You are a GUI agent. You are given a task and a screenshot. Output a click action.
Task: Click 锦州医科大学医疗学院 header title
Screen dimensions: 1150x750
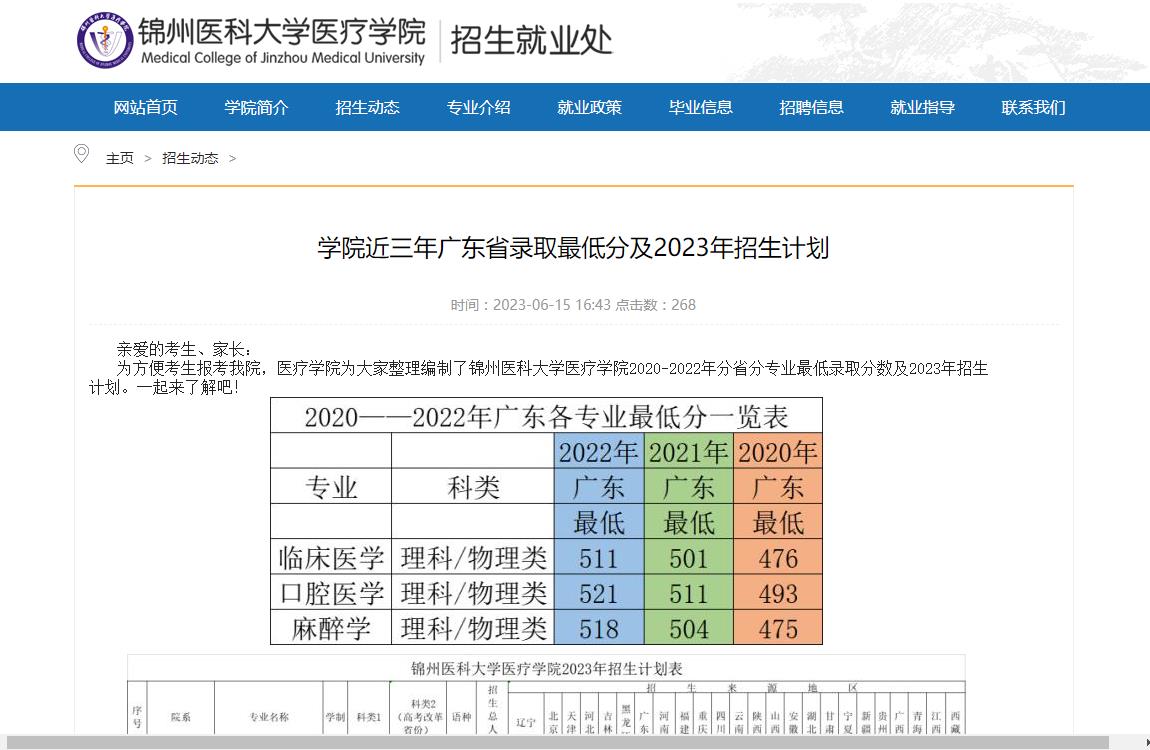pos(282,32)
